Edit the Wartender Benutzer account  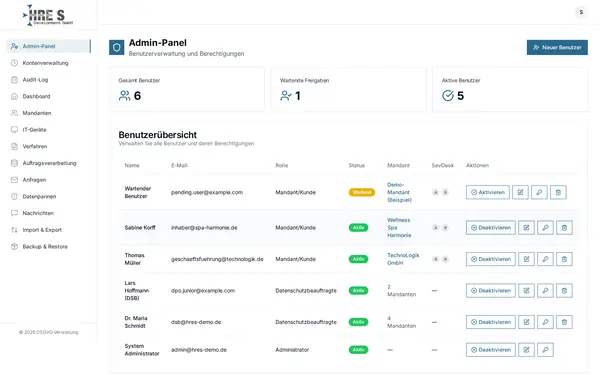click(520, 192)
